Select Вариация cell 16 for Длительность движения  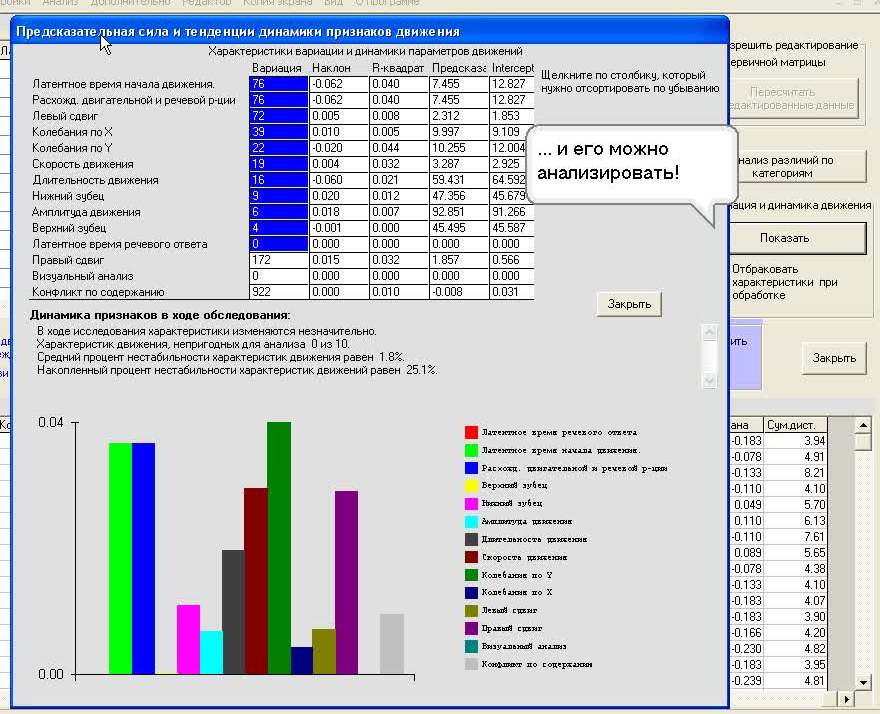[x=278, y=180]
